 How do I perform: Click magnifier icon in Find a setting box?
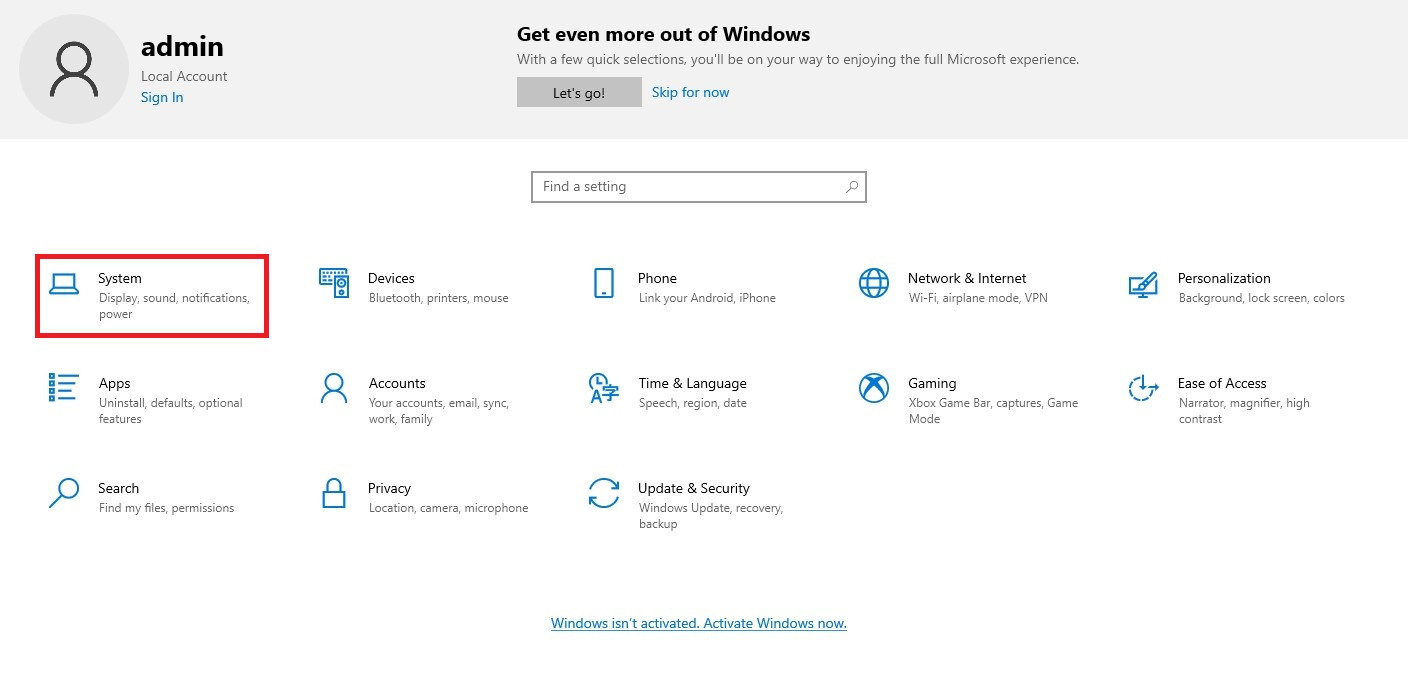coord(852,186)
